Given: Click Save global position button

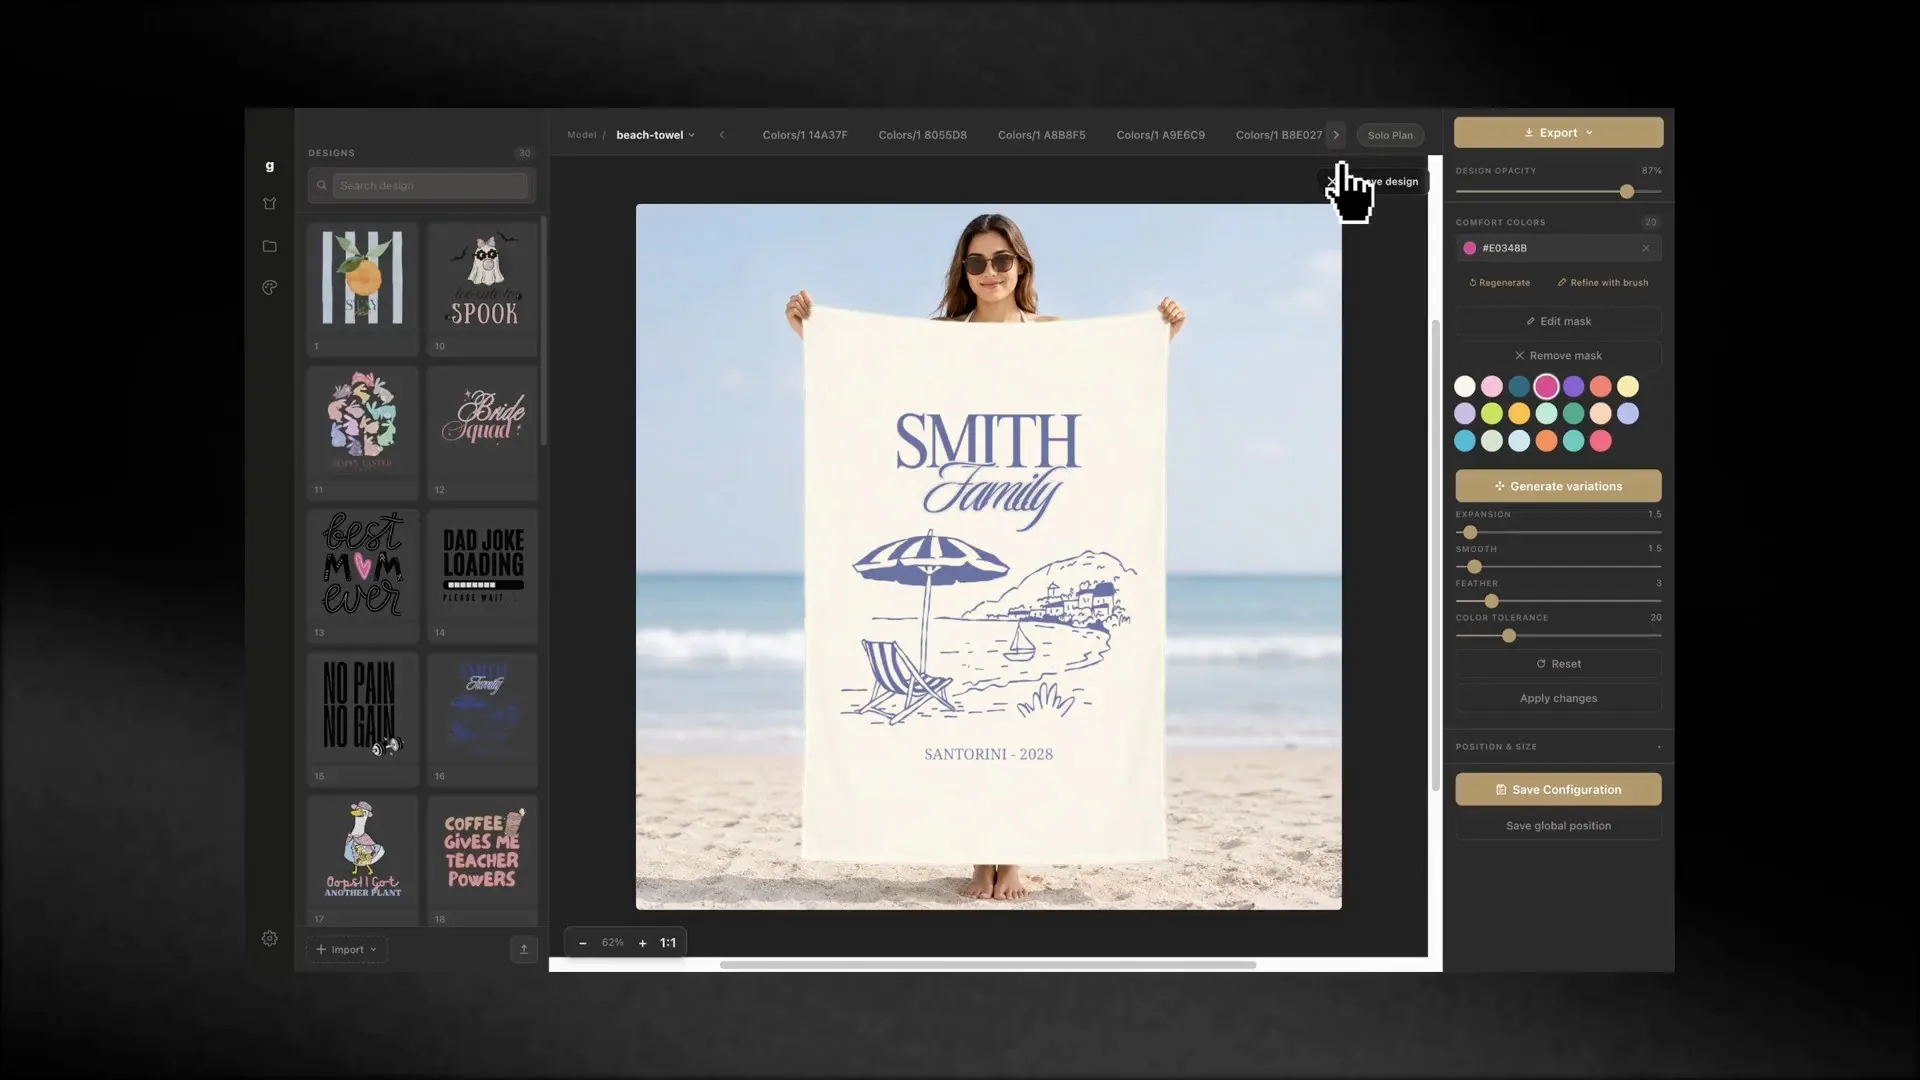Looking at the screenshot, I should coord(1559,826).
